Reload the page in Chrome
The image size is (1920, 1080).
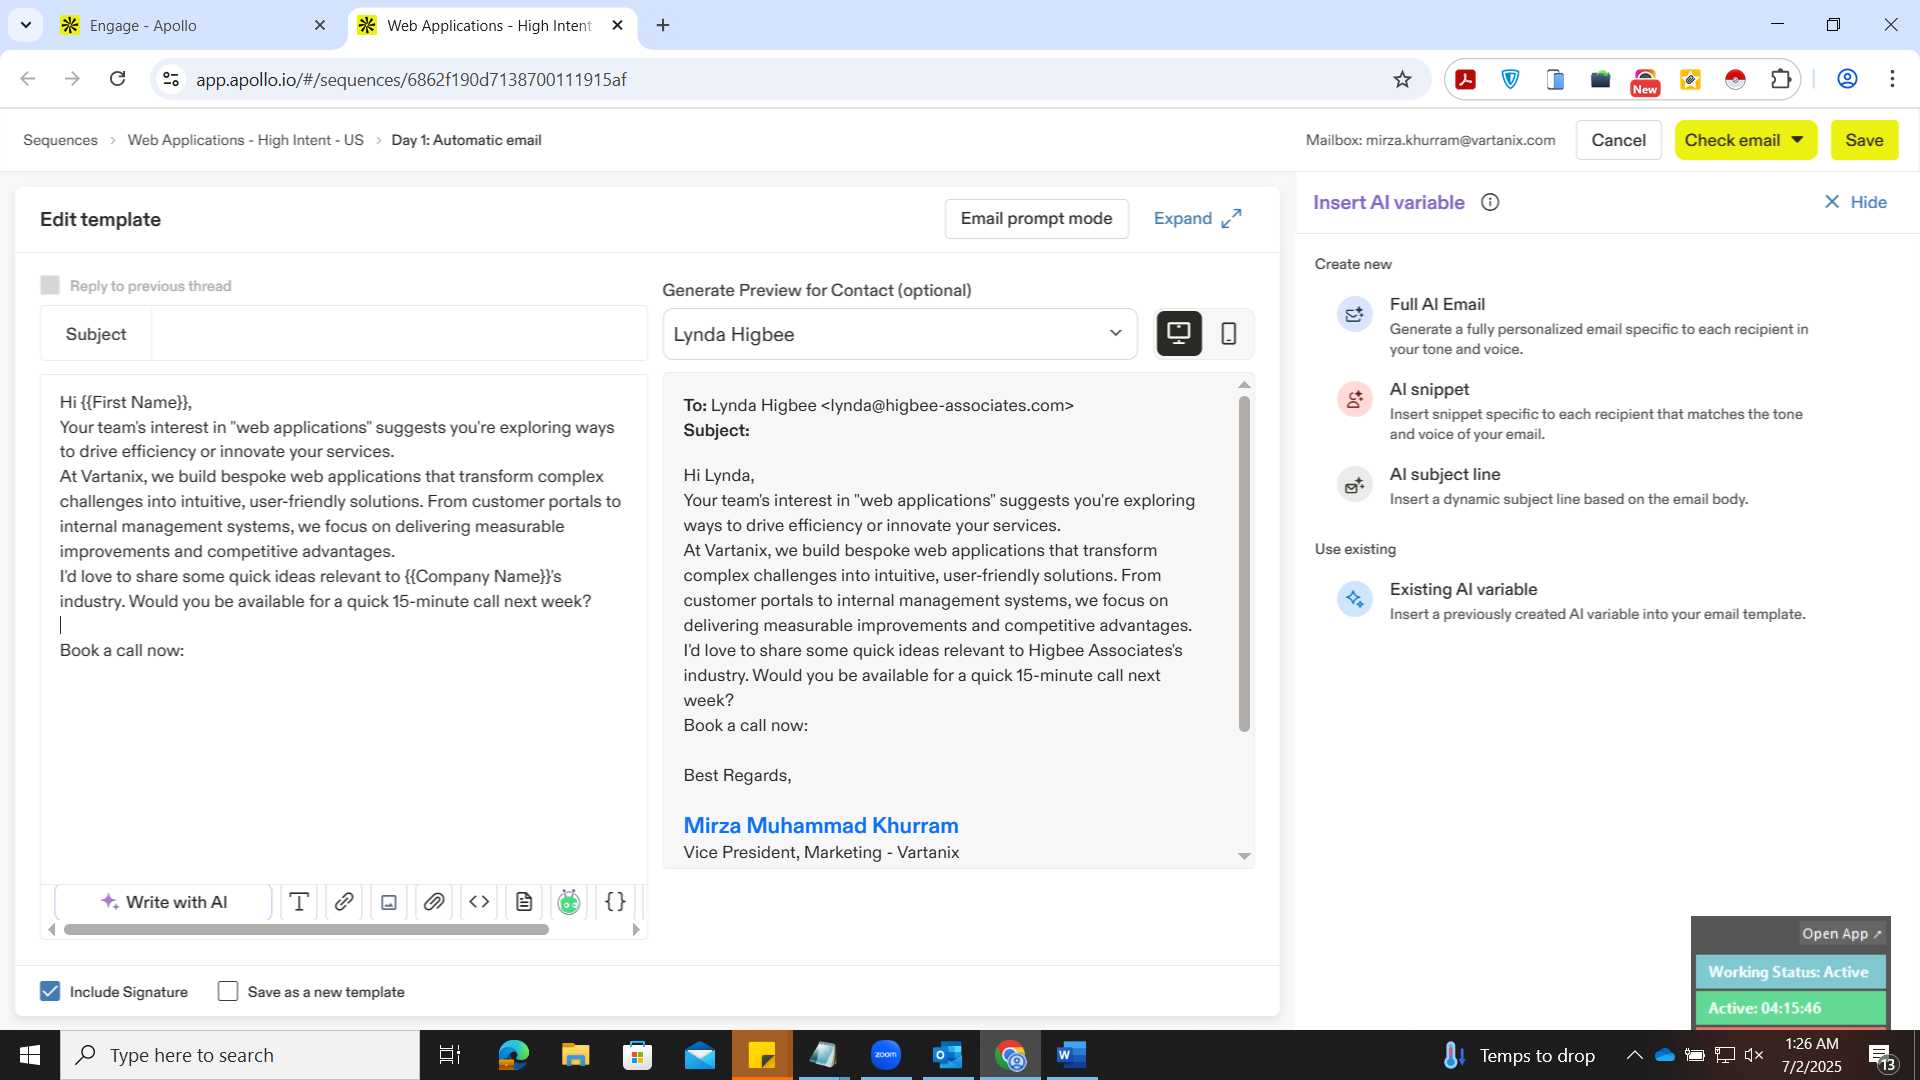coord(117,79)
